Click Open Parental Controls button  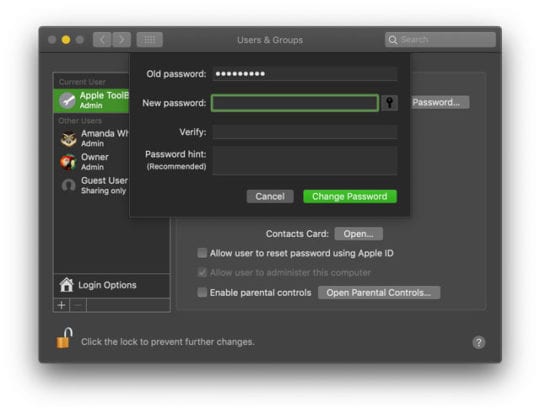click(379, 292)
